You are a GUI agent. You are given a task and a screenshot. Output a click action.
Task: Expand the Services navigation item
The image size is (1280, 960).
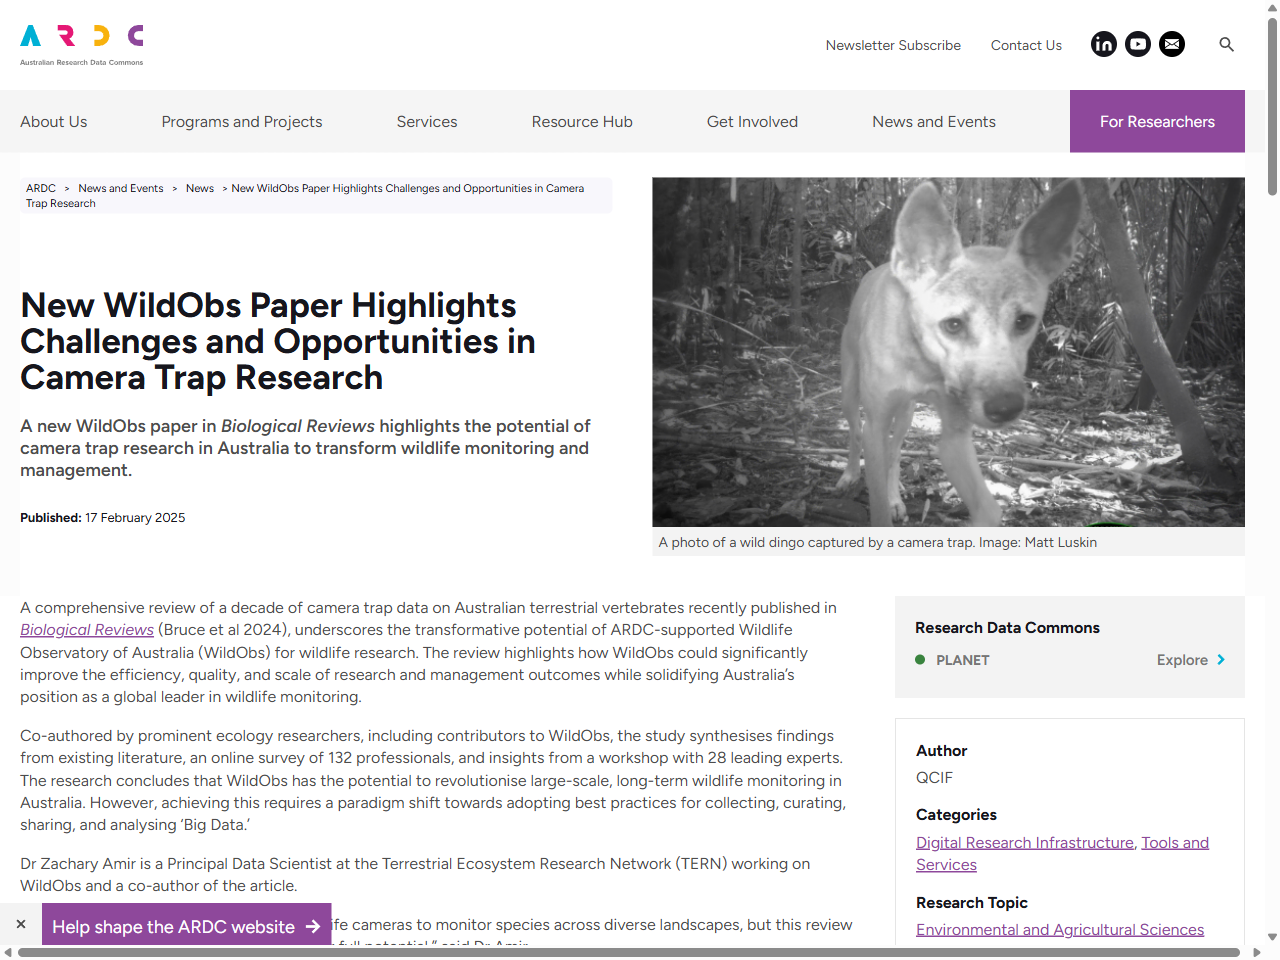[427, 121]
